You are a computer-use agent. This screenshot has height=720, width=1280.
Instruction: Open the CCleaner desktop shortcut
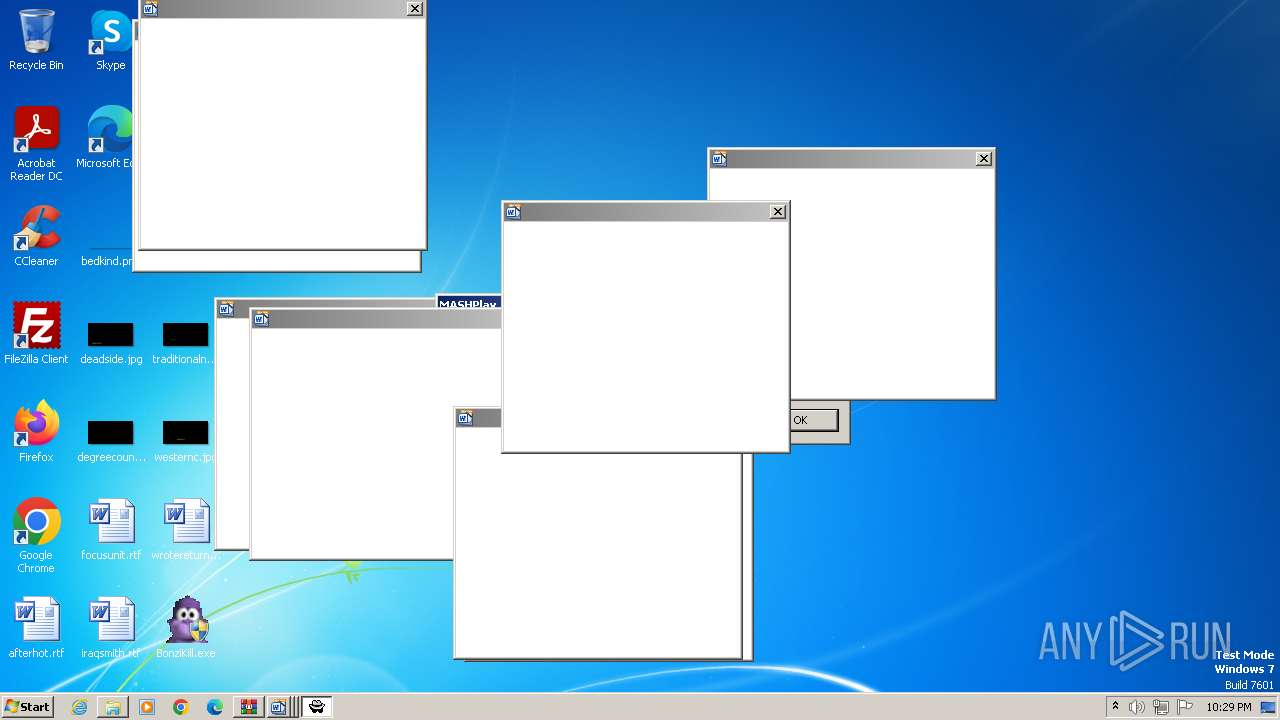[36, 236]
